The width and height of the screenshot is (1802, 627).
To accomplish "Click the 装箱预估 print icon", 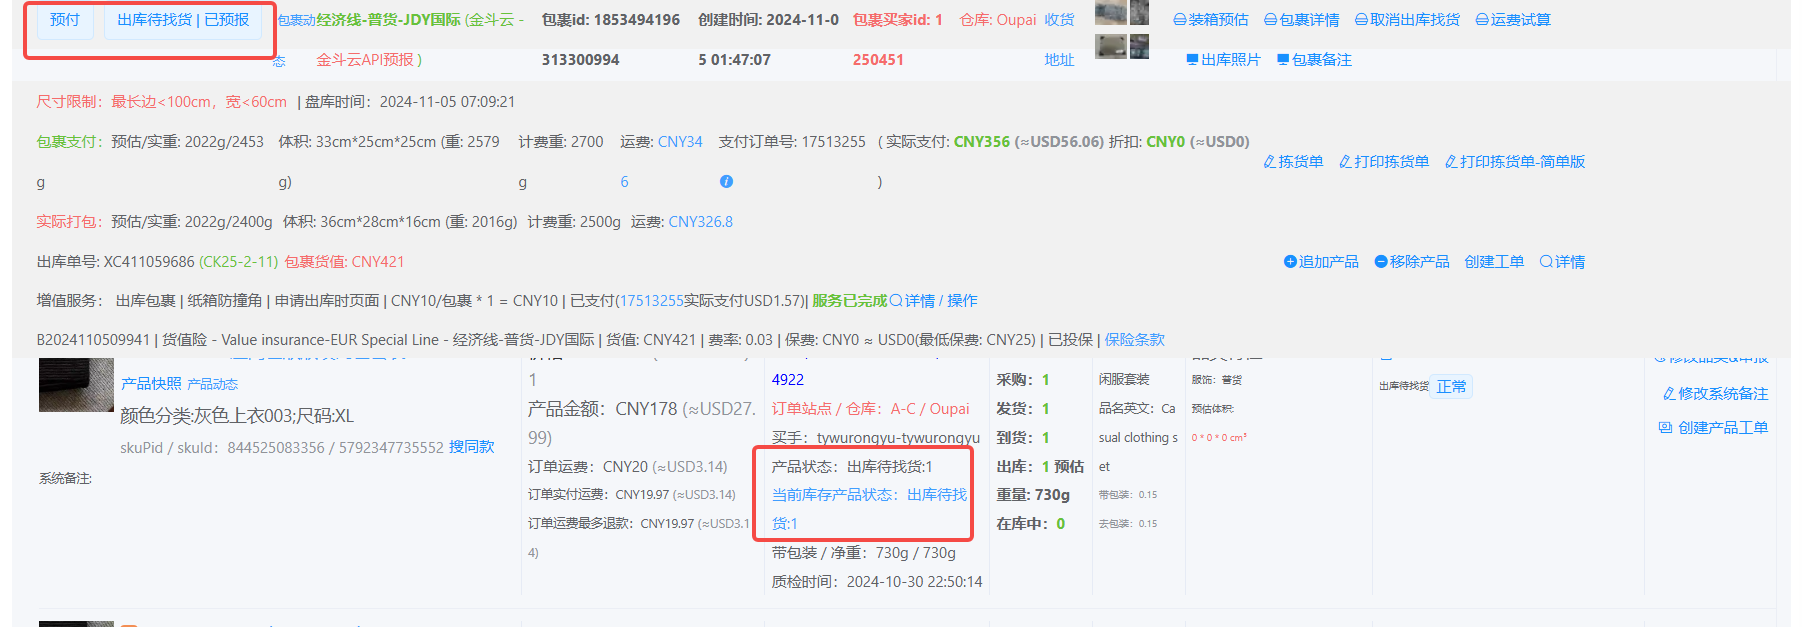I will [x=1180, y=20].
